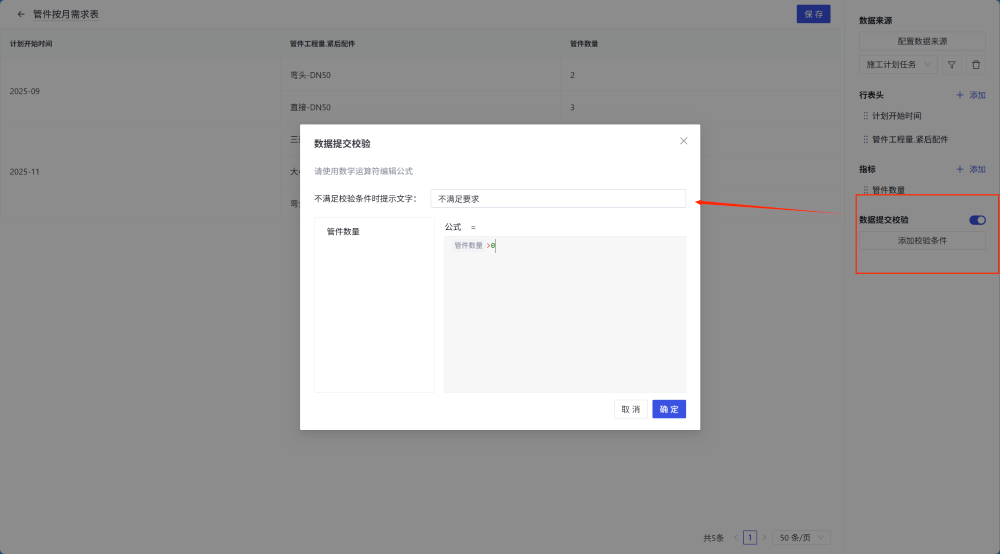Open the 50 条/页 page size dropdown
This screenshot has height=554, width=1000.
tap(801, 538)
